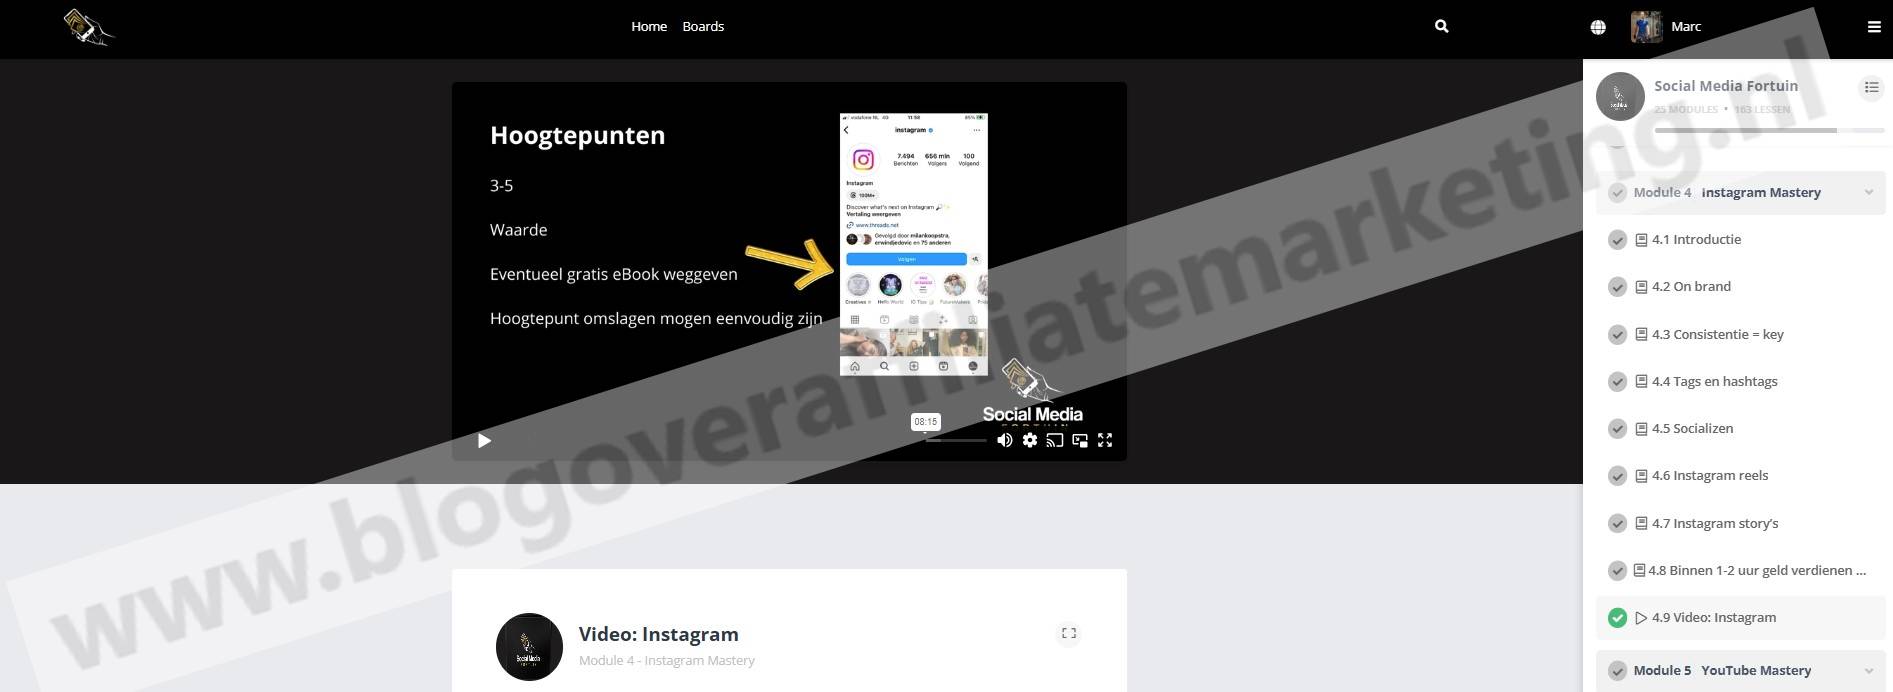Toggle completion check for 4.5 Socializen

[1617, 429]
